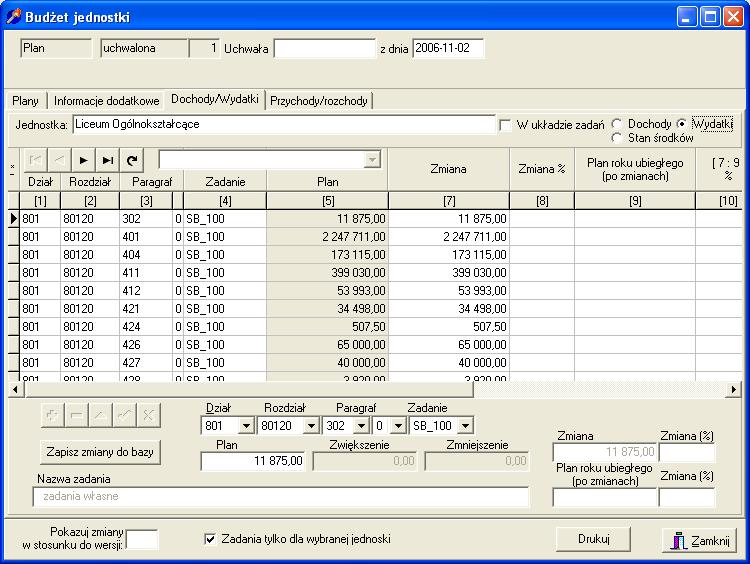This screenshot has width=750, height=564.
Task: Refresh data with the reload navigator icon
Action: 132,160
